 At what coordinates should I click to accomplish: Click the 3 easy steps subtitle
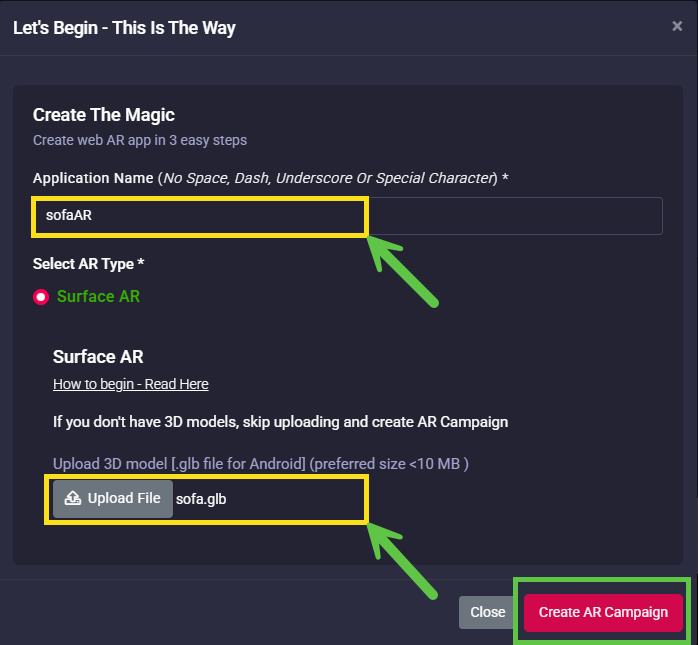[140, 140]
